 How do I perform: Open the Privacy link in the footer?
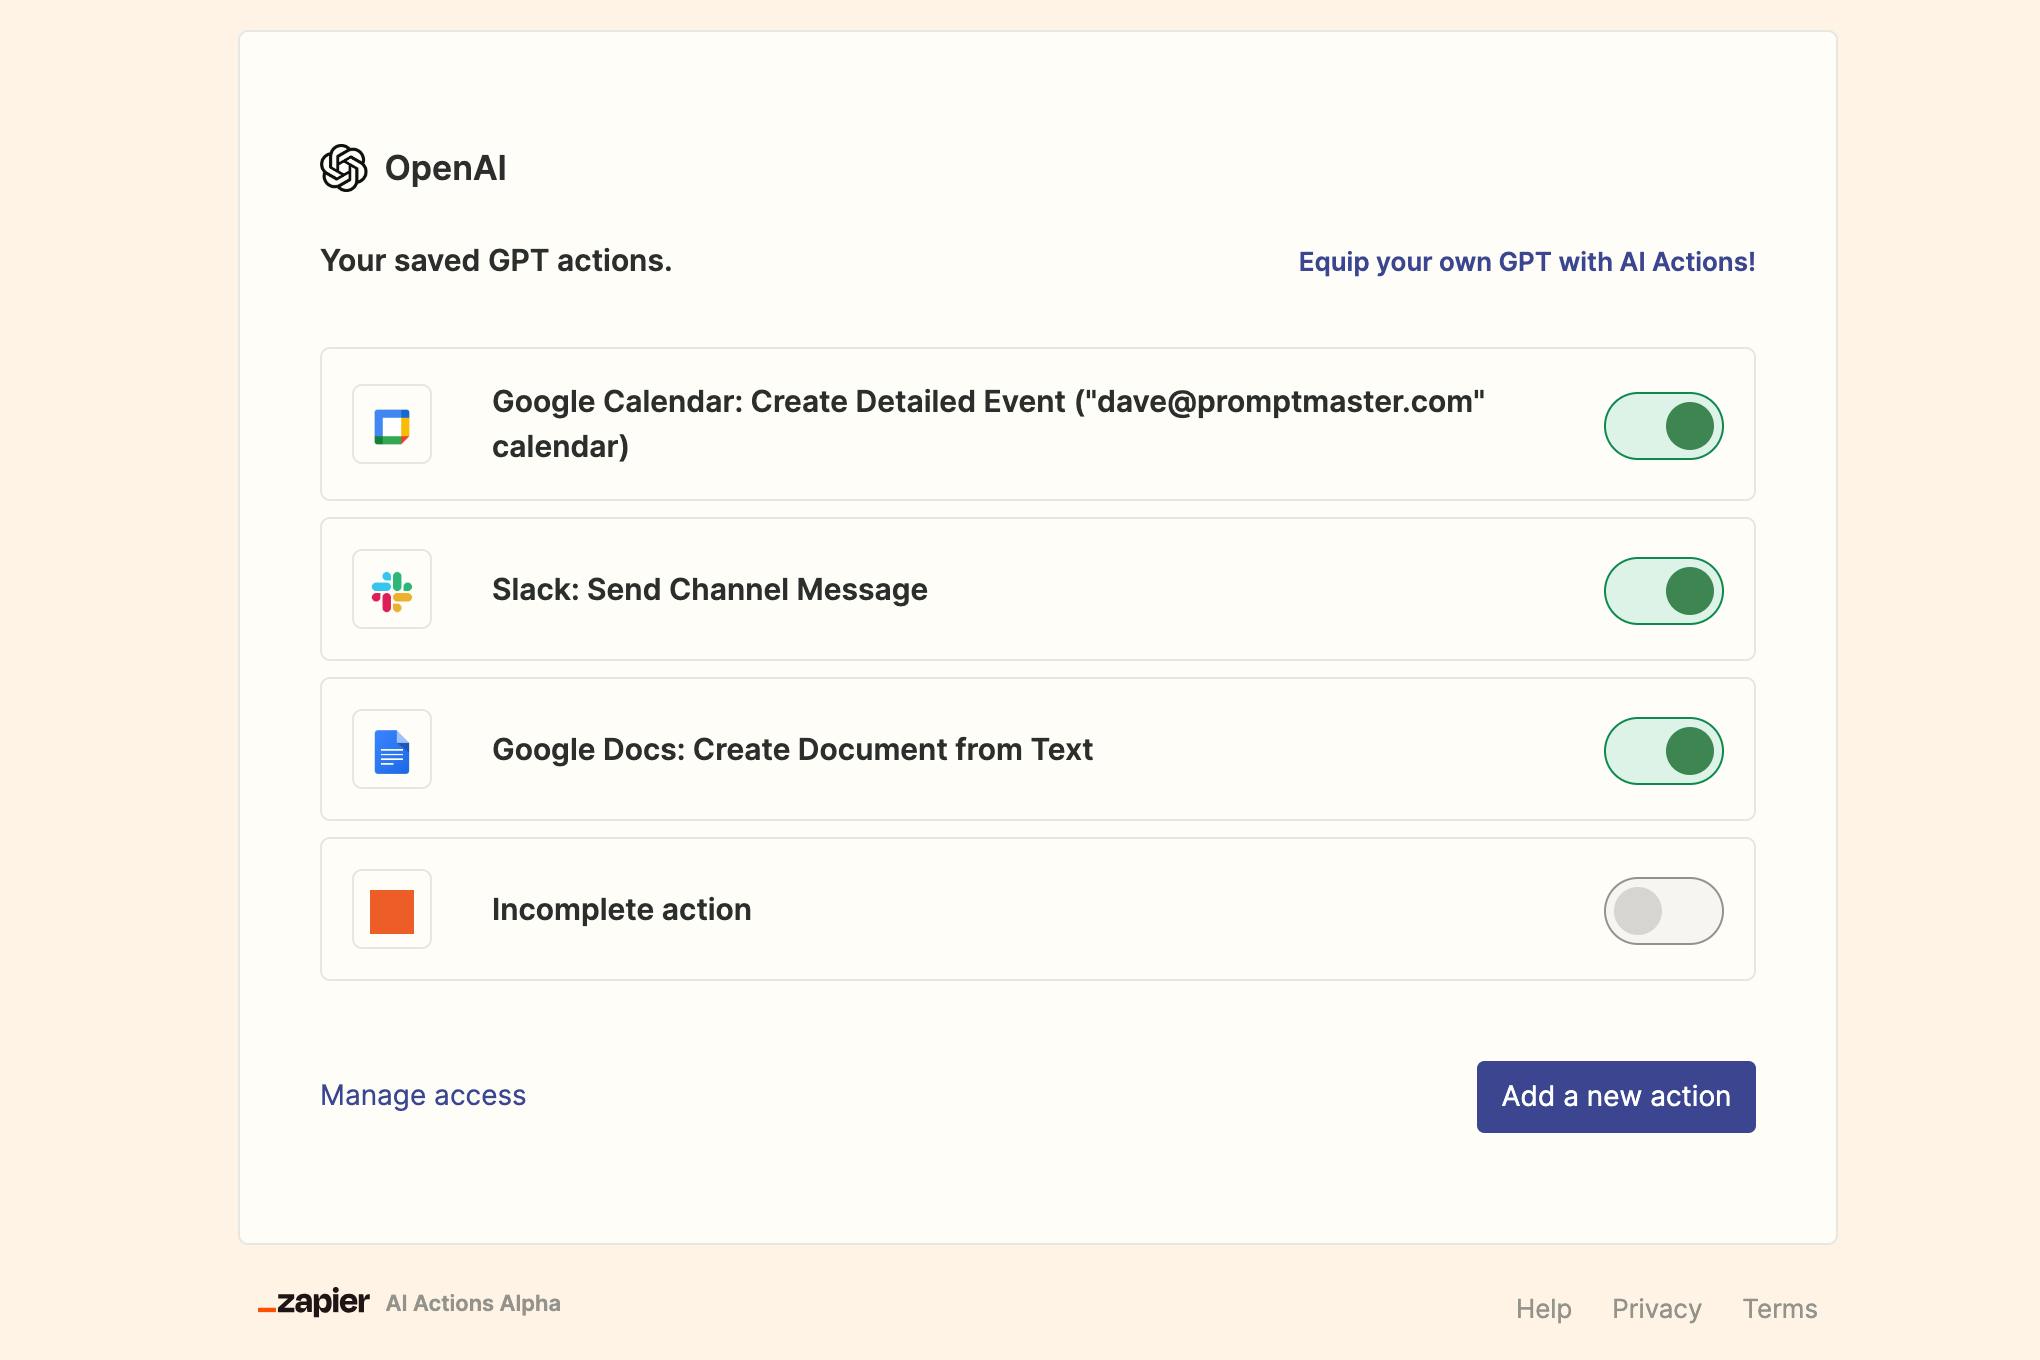click(x=1657, y=1309)
